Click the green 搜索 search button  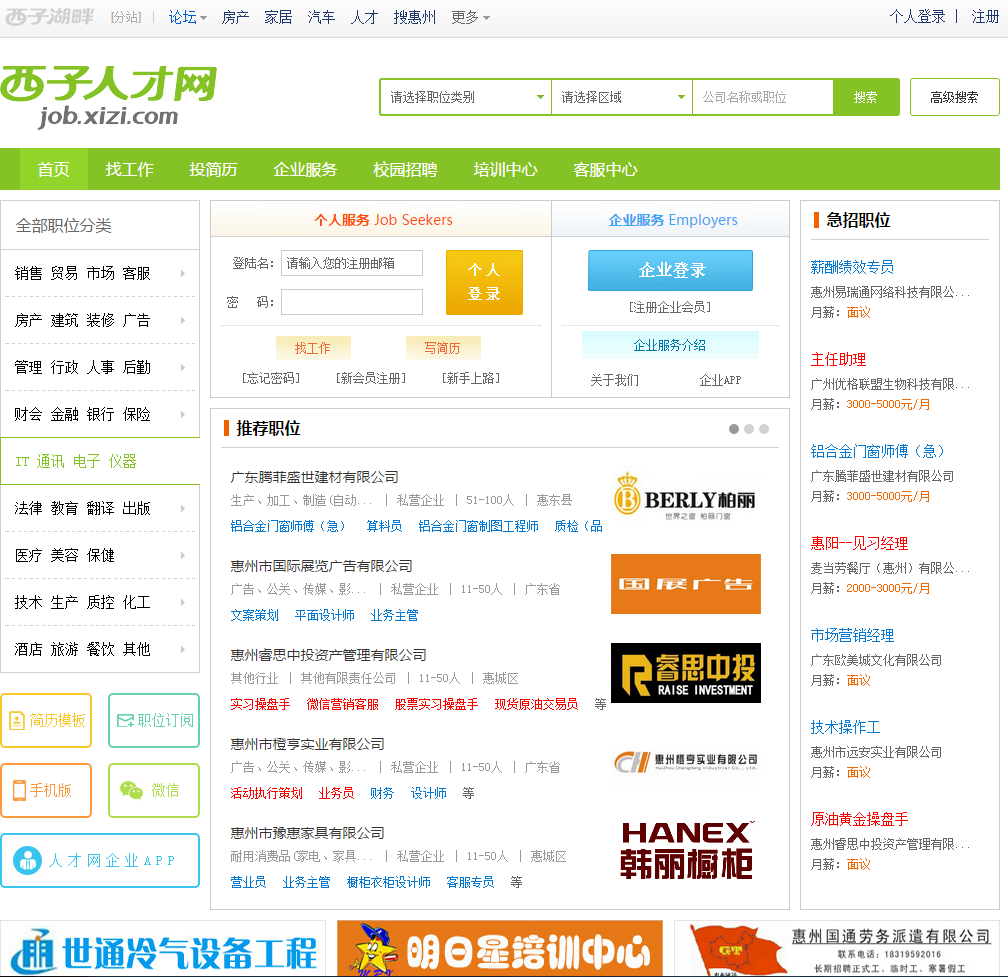[x=865, y=97]
